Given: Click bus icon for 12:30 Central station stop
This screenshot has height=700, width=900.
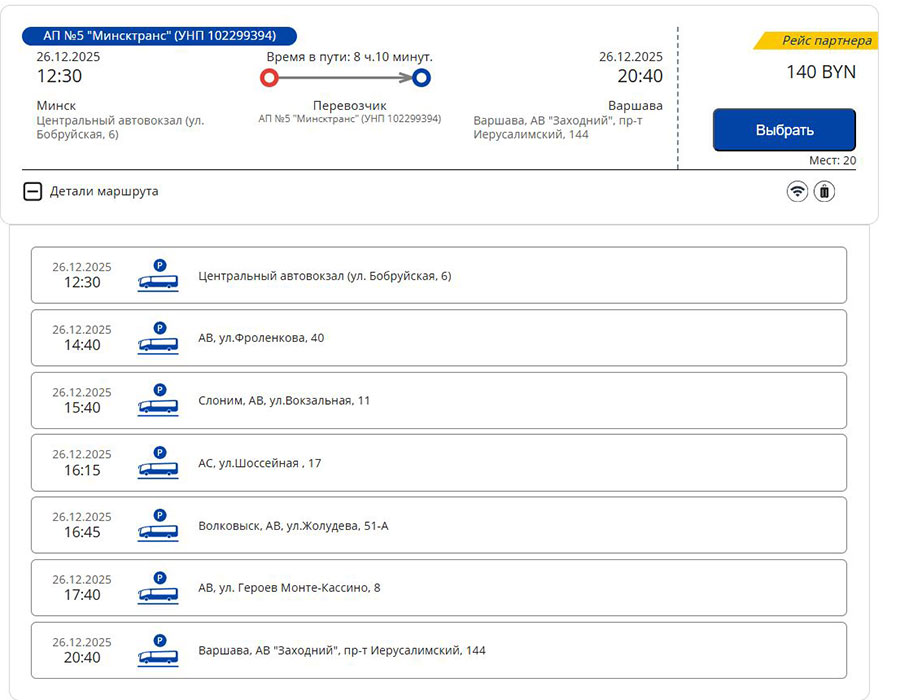Looking at the screenshot, I should point(158,275).
